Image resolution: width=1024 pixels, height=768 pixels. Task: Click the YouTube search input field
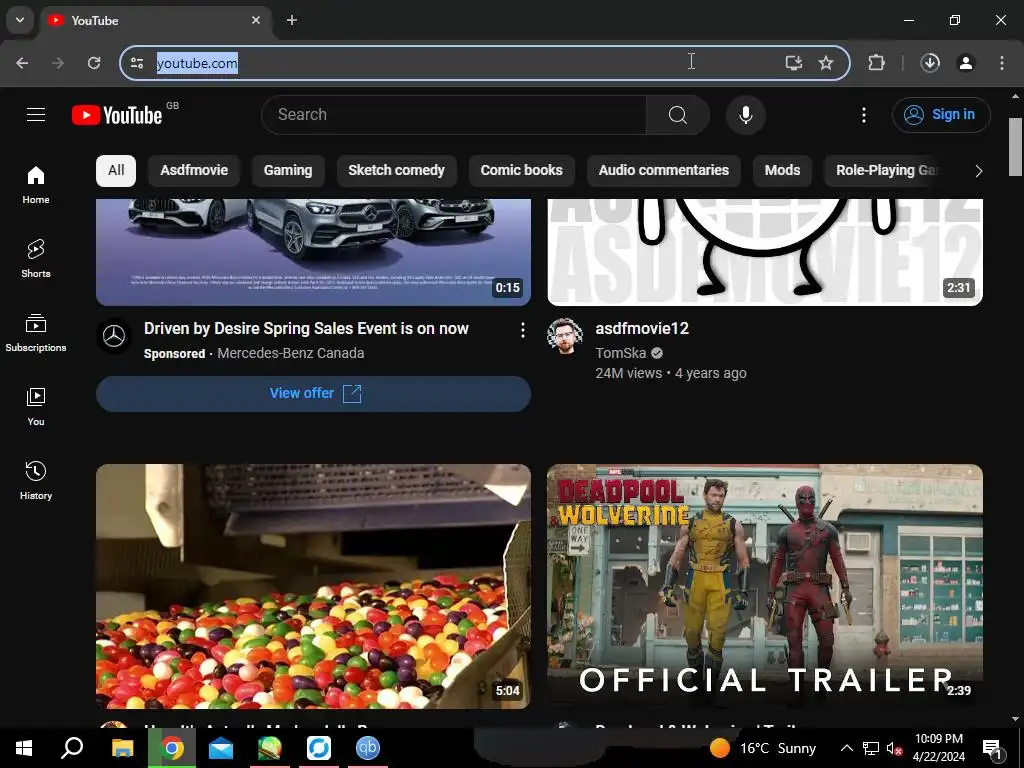click(x=454, y=115)
